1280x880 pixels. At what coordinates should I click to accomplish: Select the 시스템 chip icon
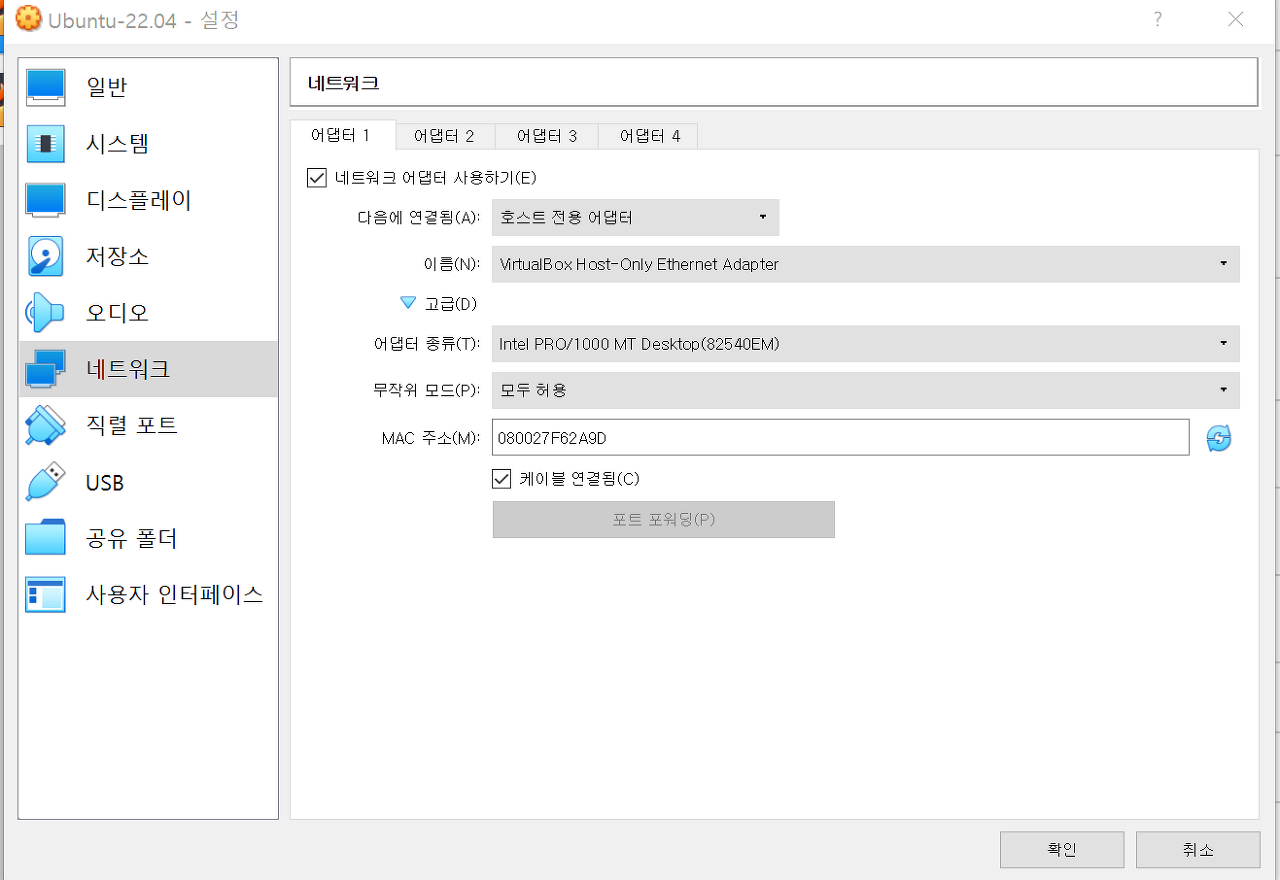point(46,143)
